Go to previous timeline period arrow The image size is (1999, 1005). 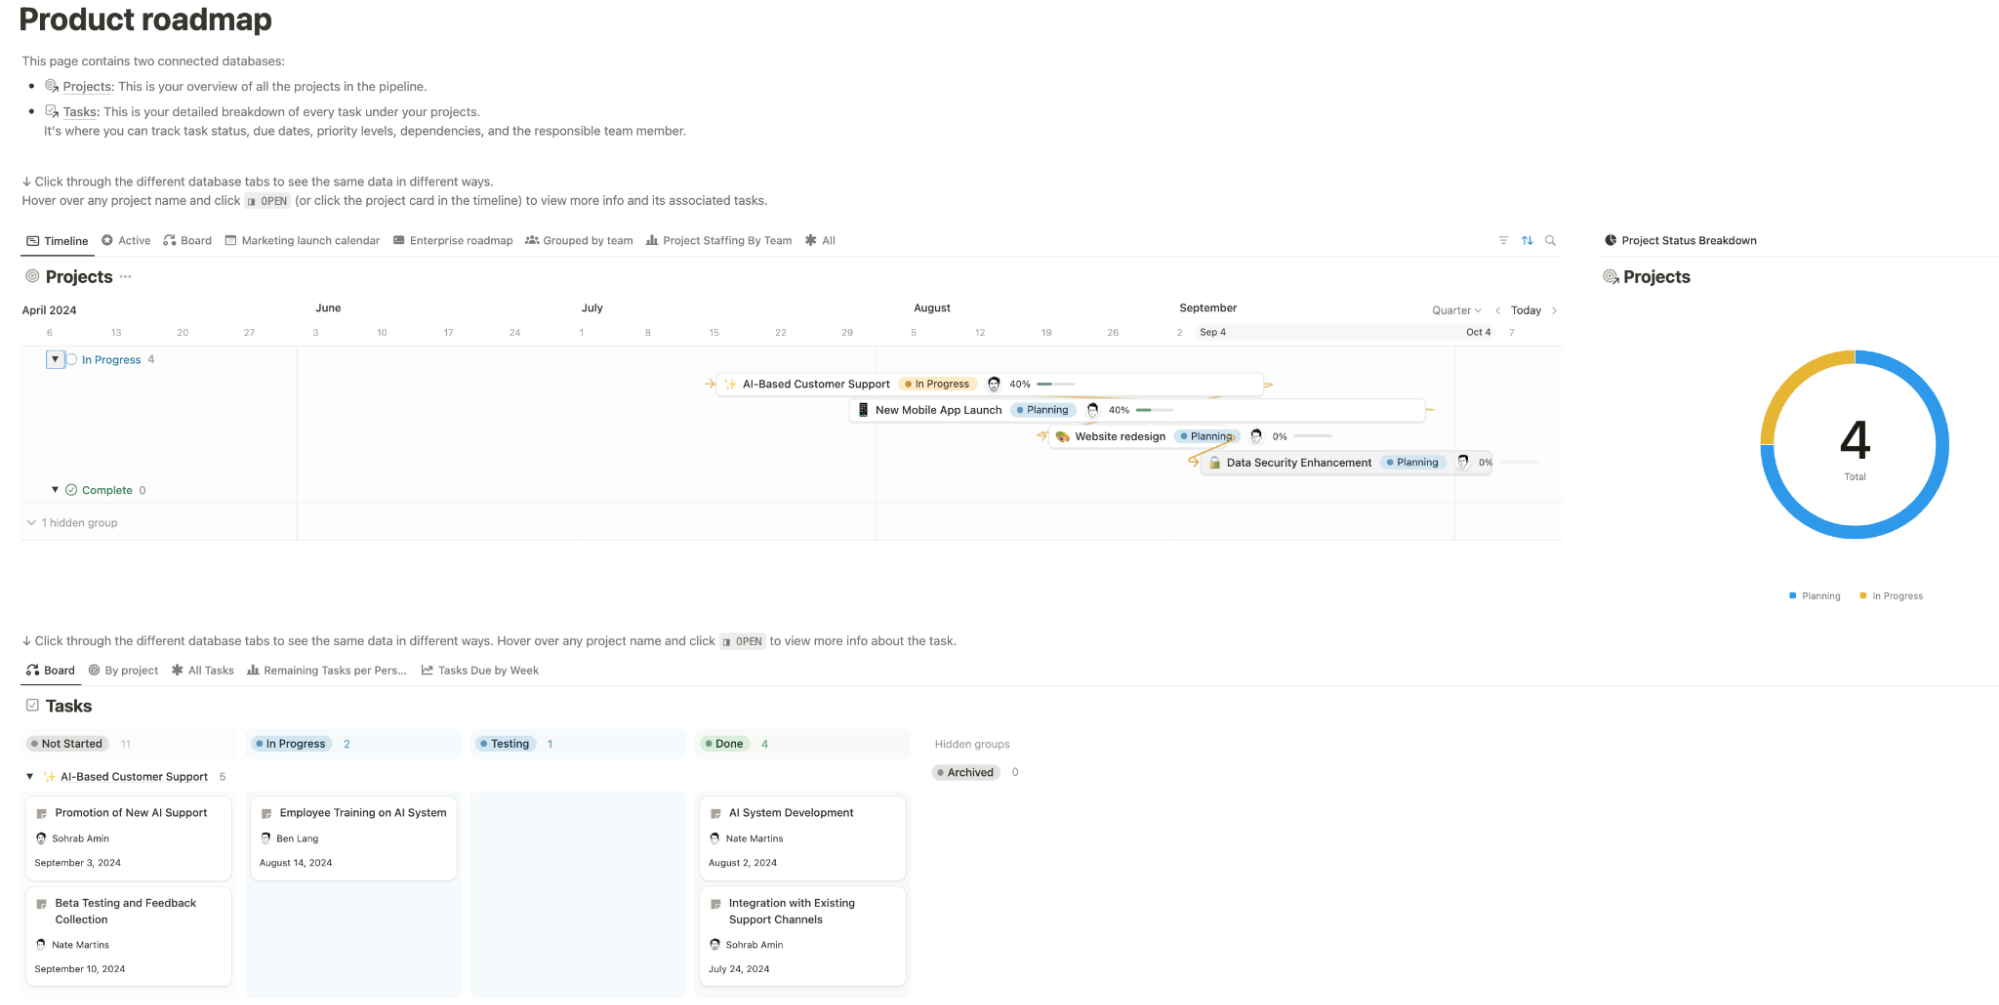point(1498,311)
